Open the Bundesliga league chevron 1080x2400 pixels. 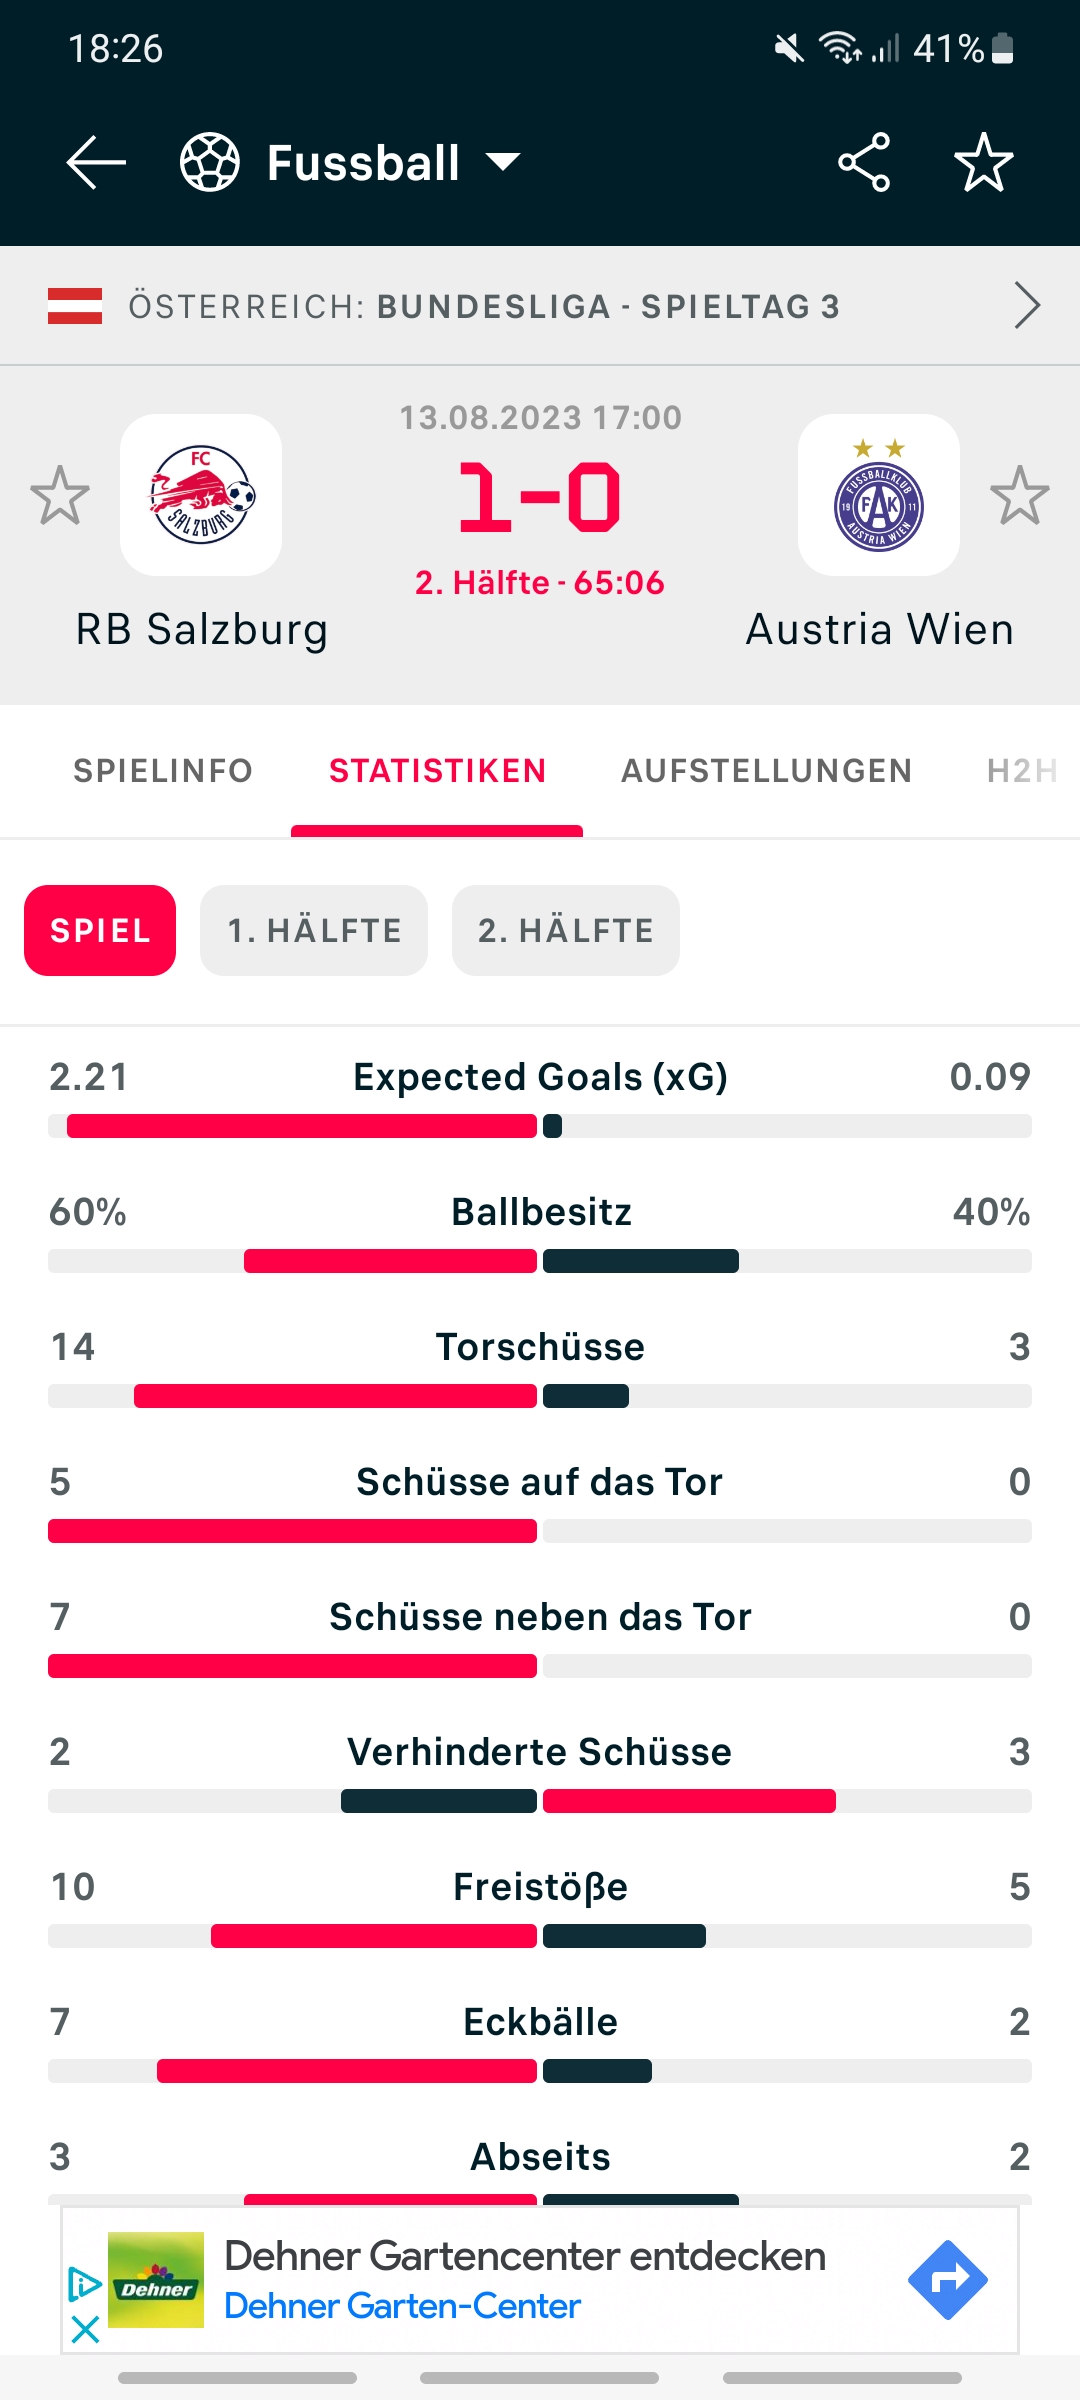pos(1027,305)
